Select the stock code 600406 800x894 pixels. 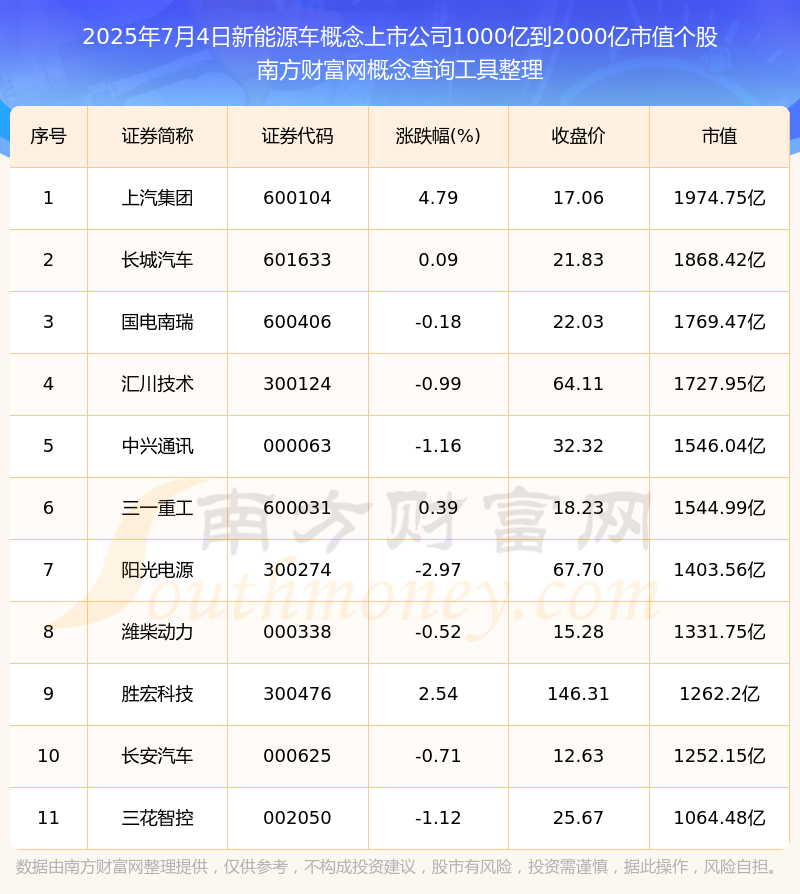297,322
